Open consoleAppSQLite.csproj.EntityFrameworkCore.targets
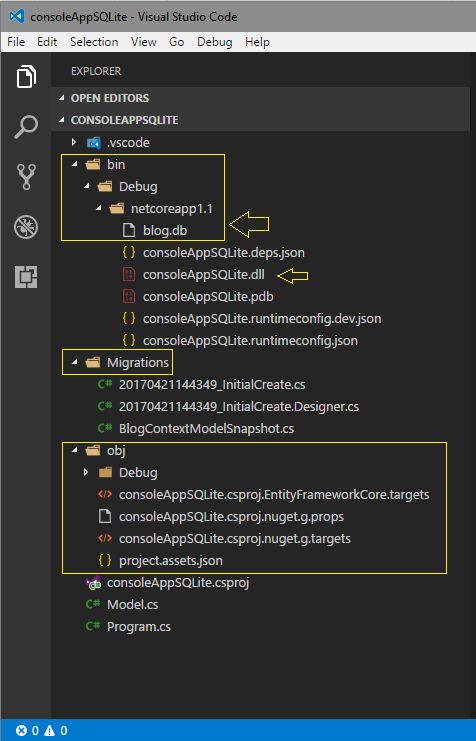The image size is (476, 741). [274, 494]
